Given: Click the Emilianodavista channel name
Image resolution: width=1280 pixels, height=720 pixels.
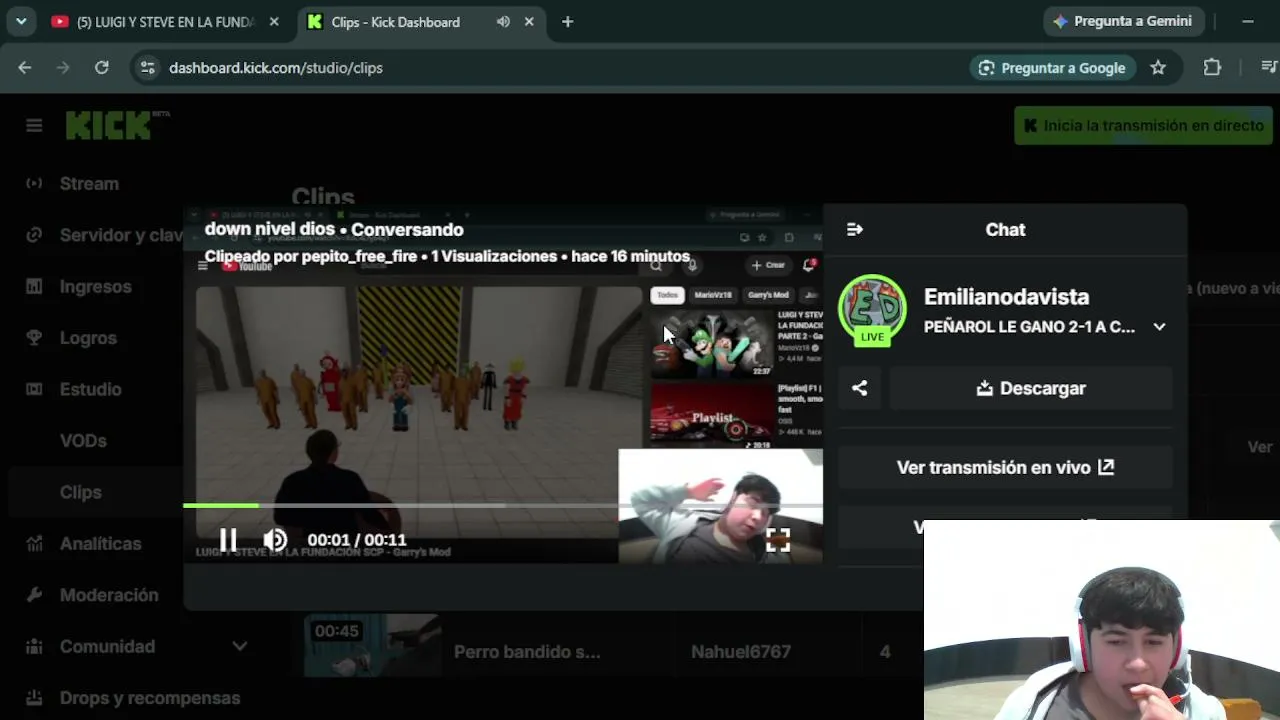Looking at the screenshot, I should [1006, 297].
